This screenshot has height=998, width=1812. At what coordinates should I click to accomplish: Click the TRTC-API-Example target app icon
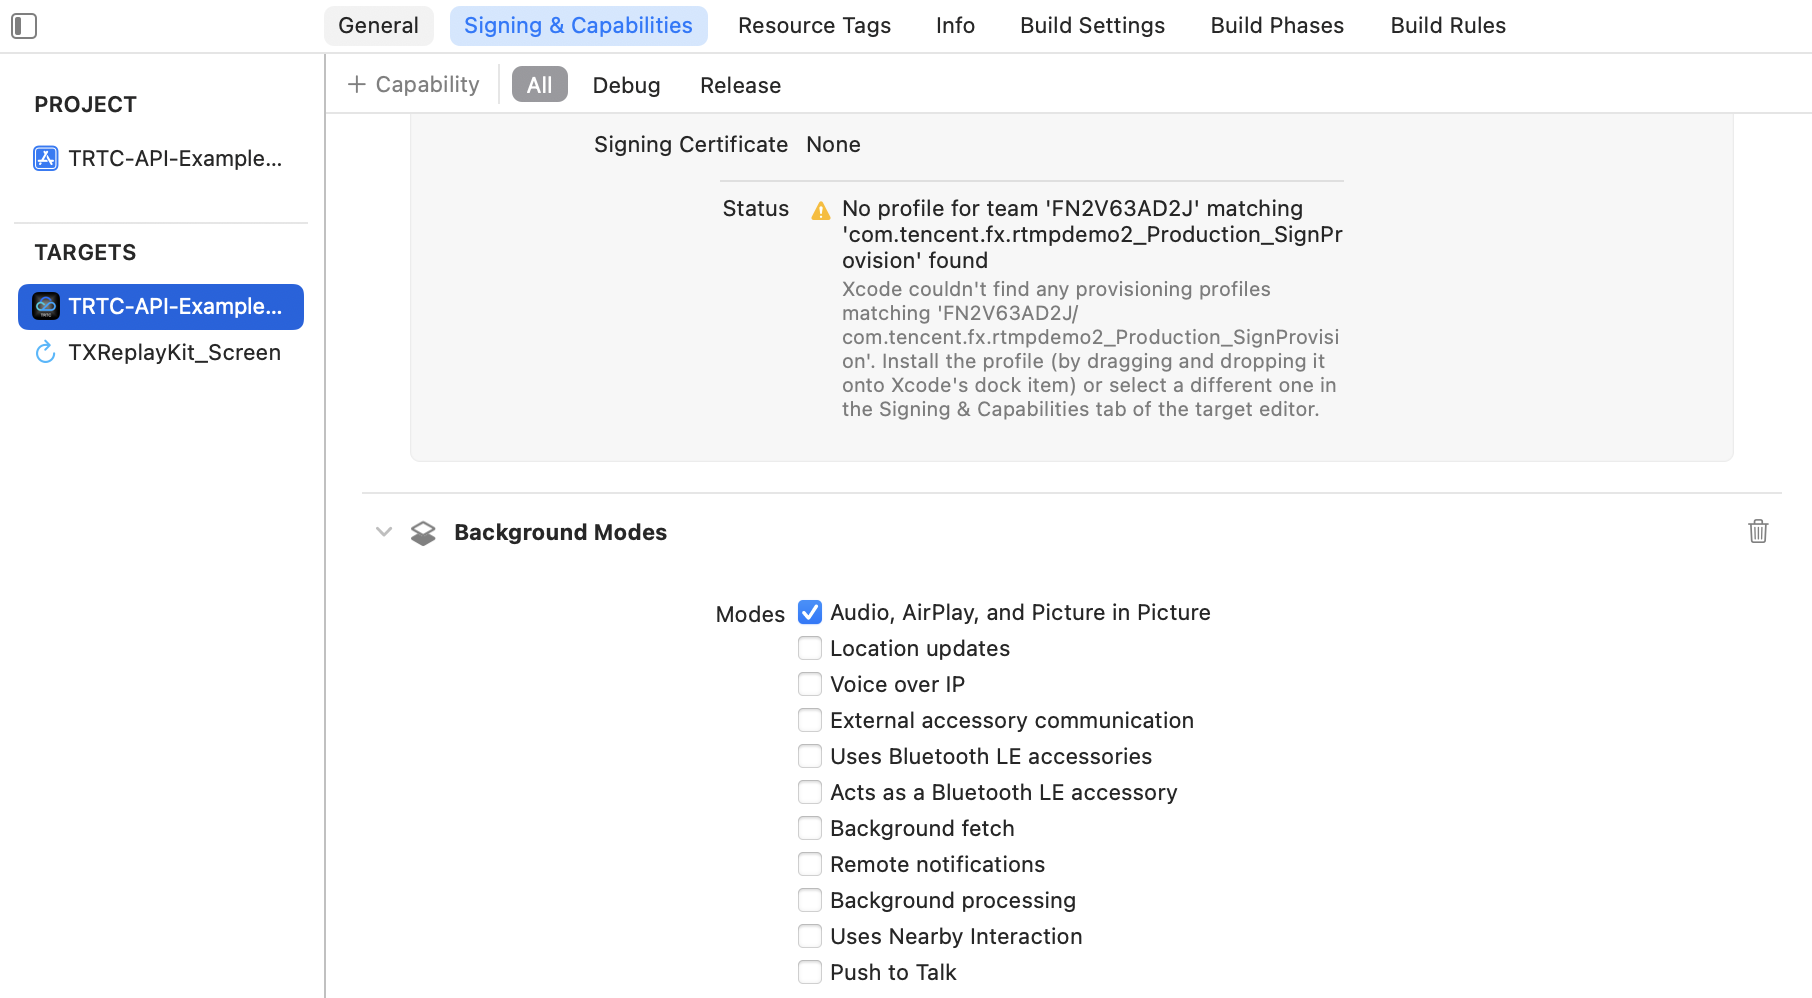point(46,306)
